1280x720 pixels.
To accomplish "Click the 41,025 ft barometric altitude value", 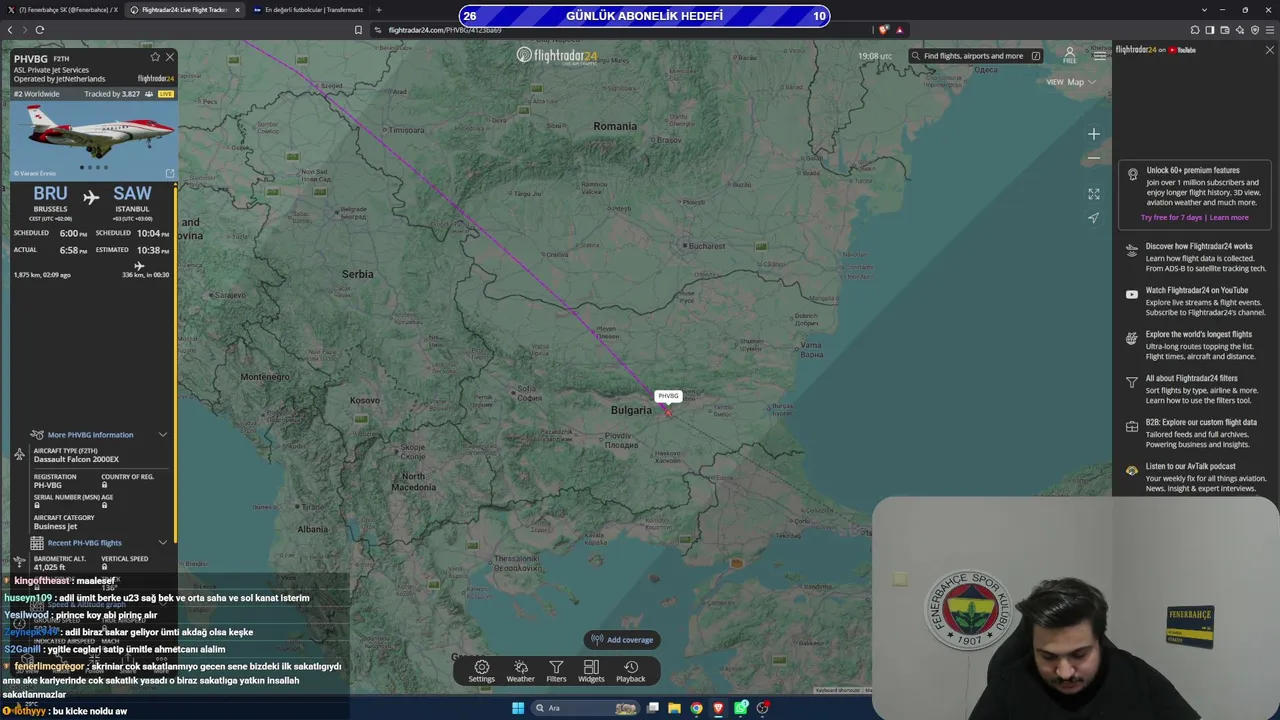I will [49, 567].
